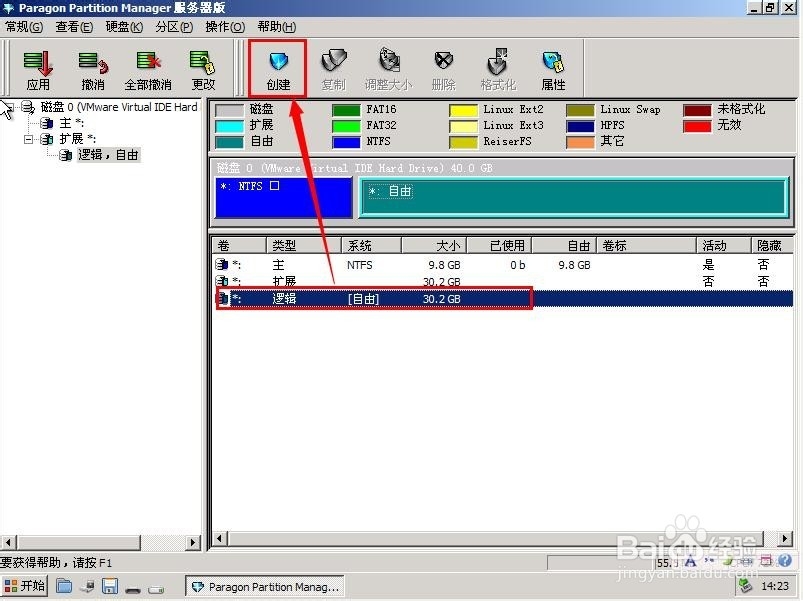
Task: Open the 分区(P) menu
Action: click(x=174, y=27)
